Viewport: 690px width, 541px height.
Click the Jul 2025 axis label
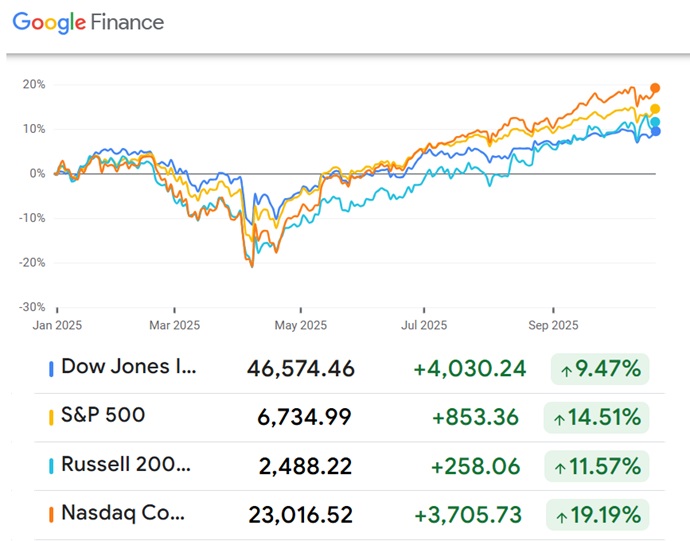click(x=424, y=324)
